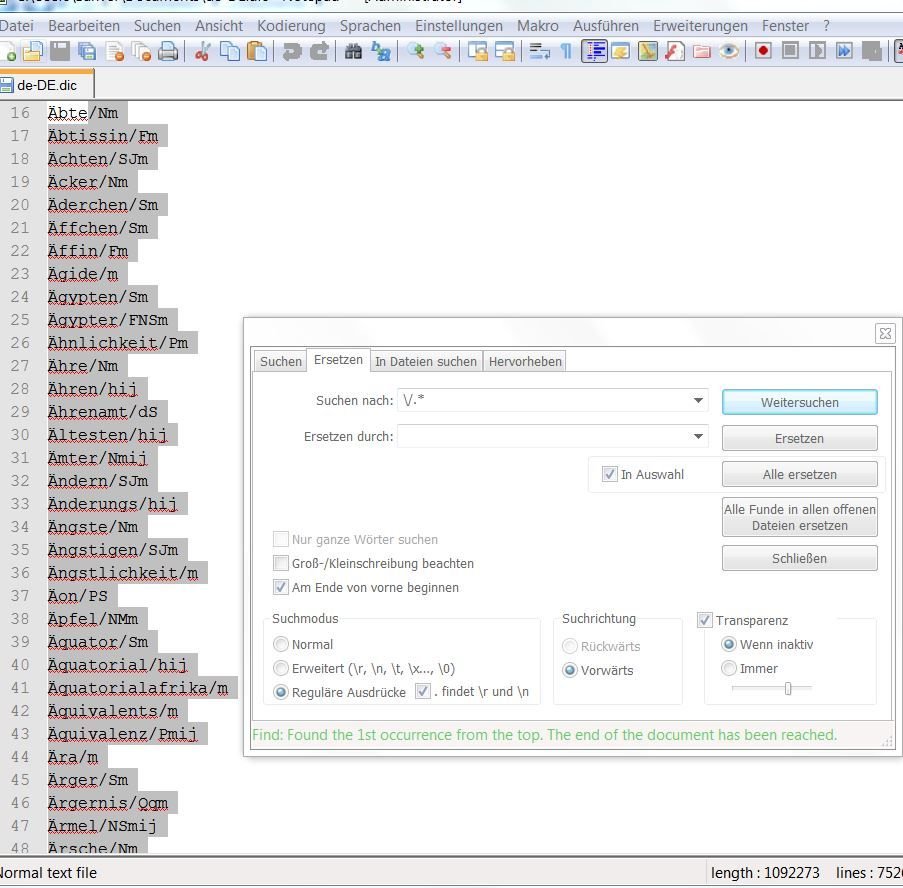Screen dimensions: 903x888
Task: Expand the Suchen nach history dropdown
Action: click(x=698, y=400)
